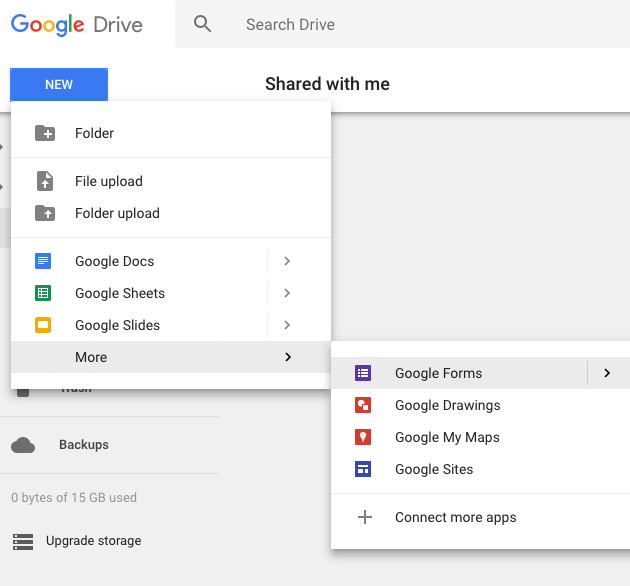Select Google Sites from the submenu

tap(481, 469)
